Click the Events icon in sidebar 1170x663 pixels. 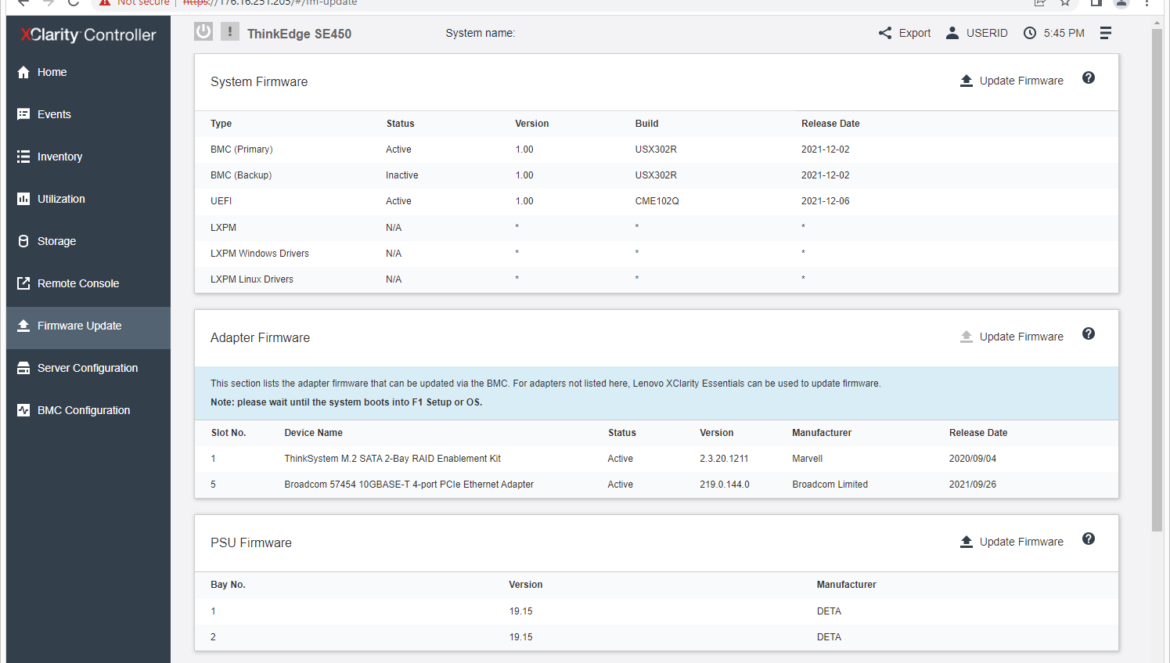23,114
